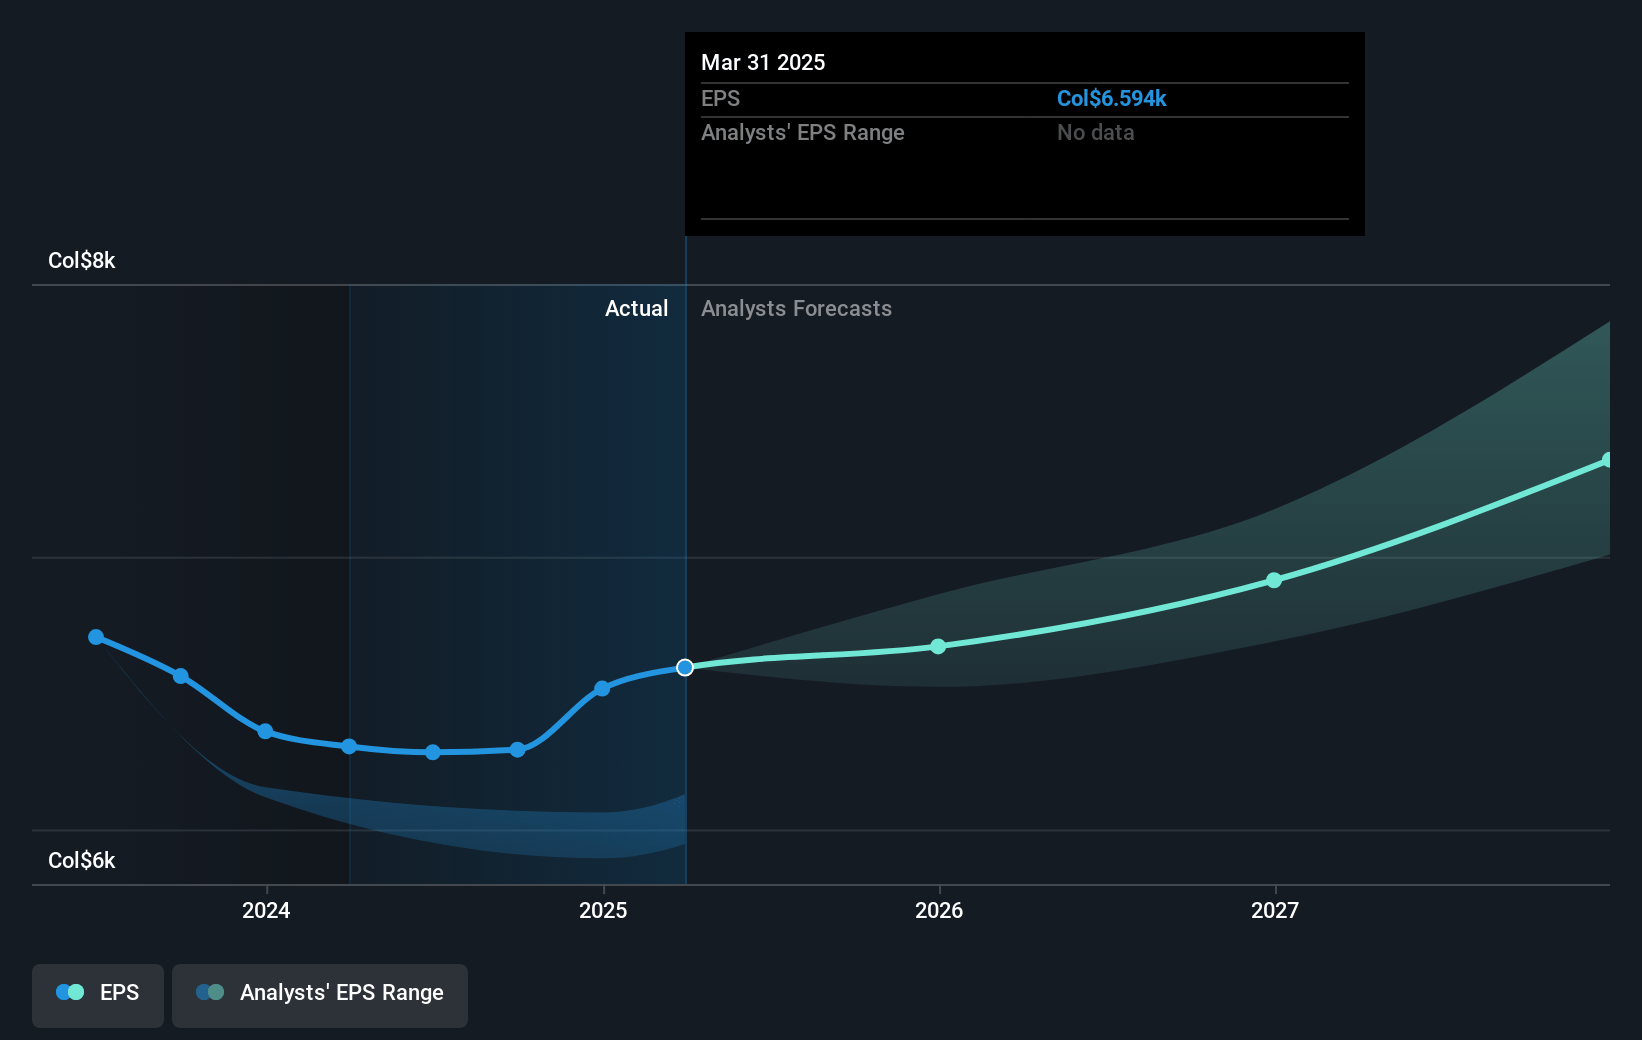The height and width of the screenshot is (1040, 1642).
Task: Select the EPS data point at start of 2024
Action: [265, 731]
